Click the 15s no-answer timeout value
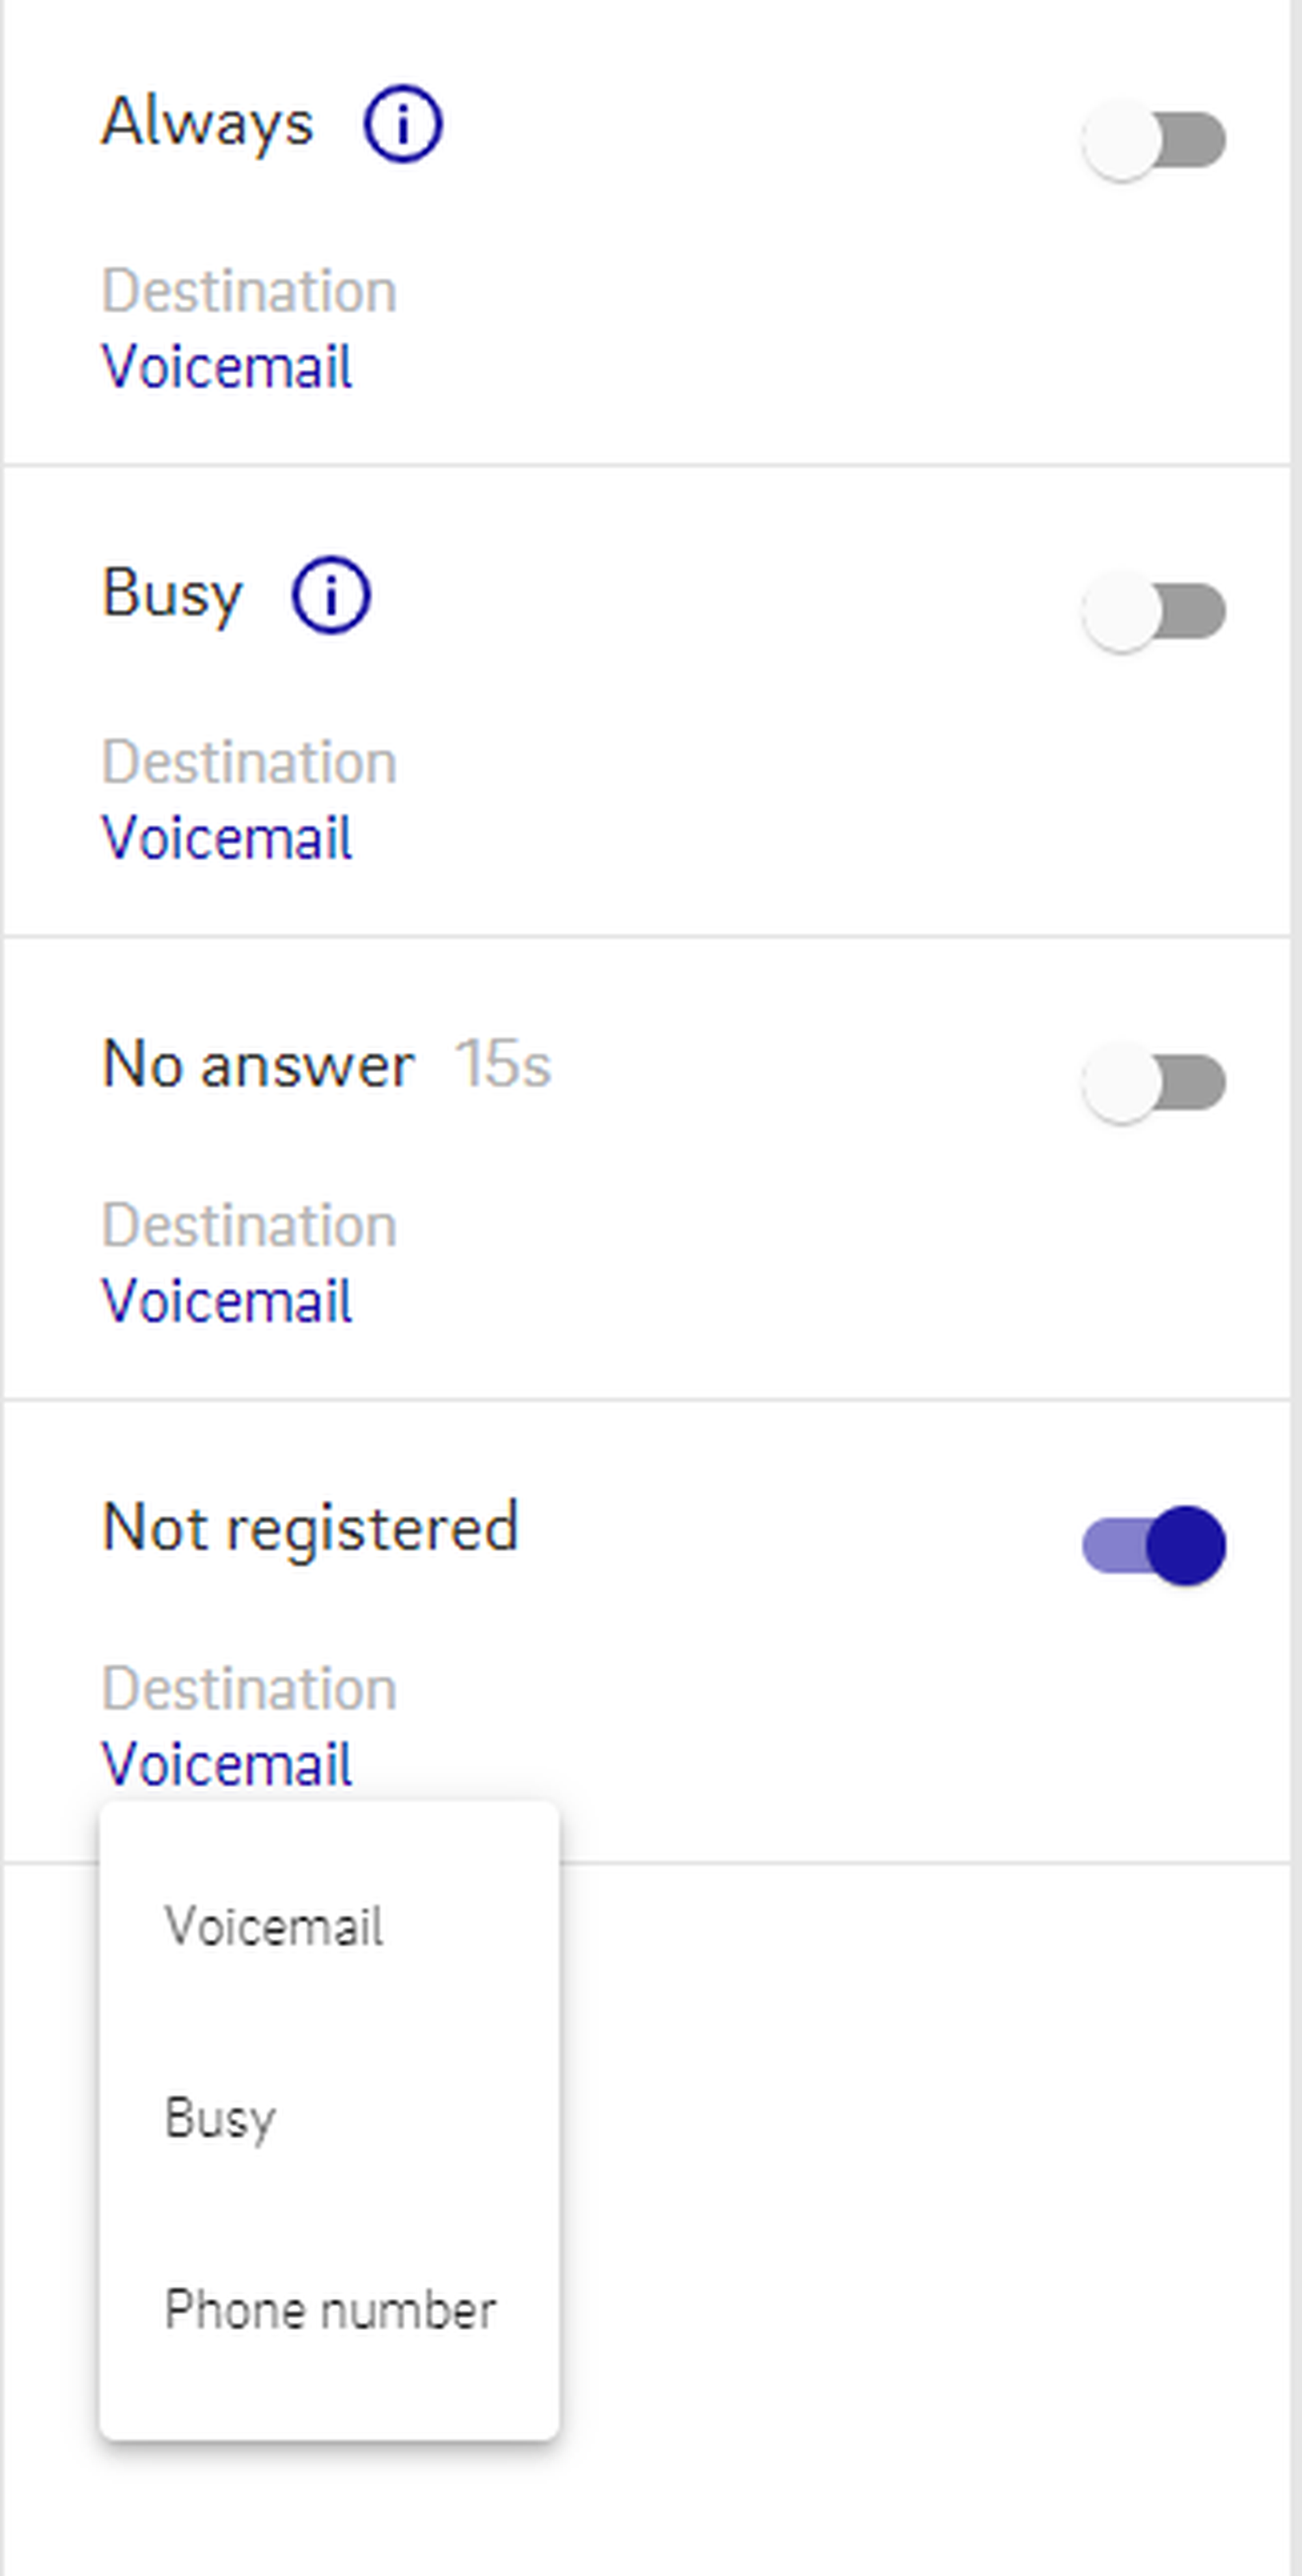The image size is (1302, 2576). [502, 1063]
